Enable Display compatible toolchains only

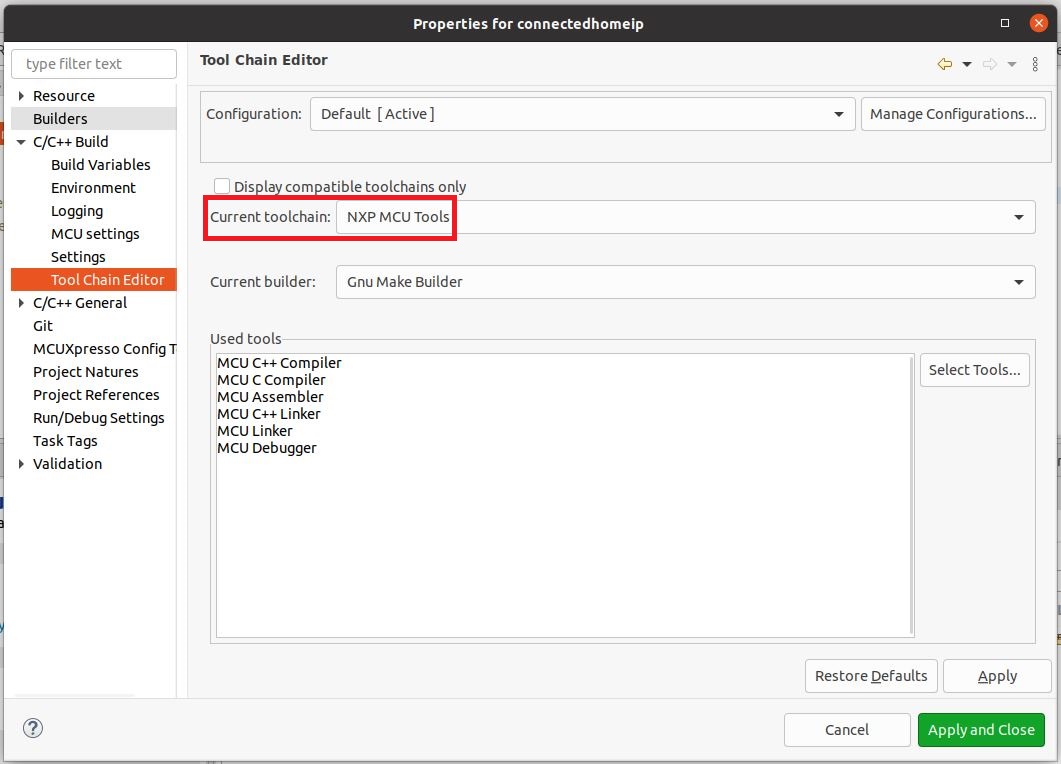tap(221, 185)
